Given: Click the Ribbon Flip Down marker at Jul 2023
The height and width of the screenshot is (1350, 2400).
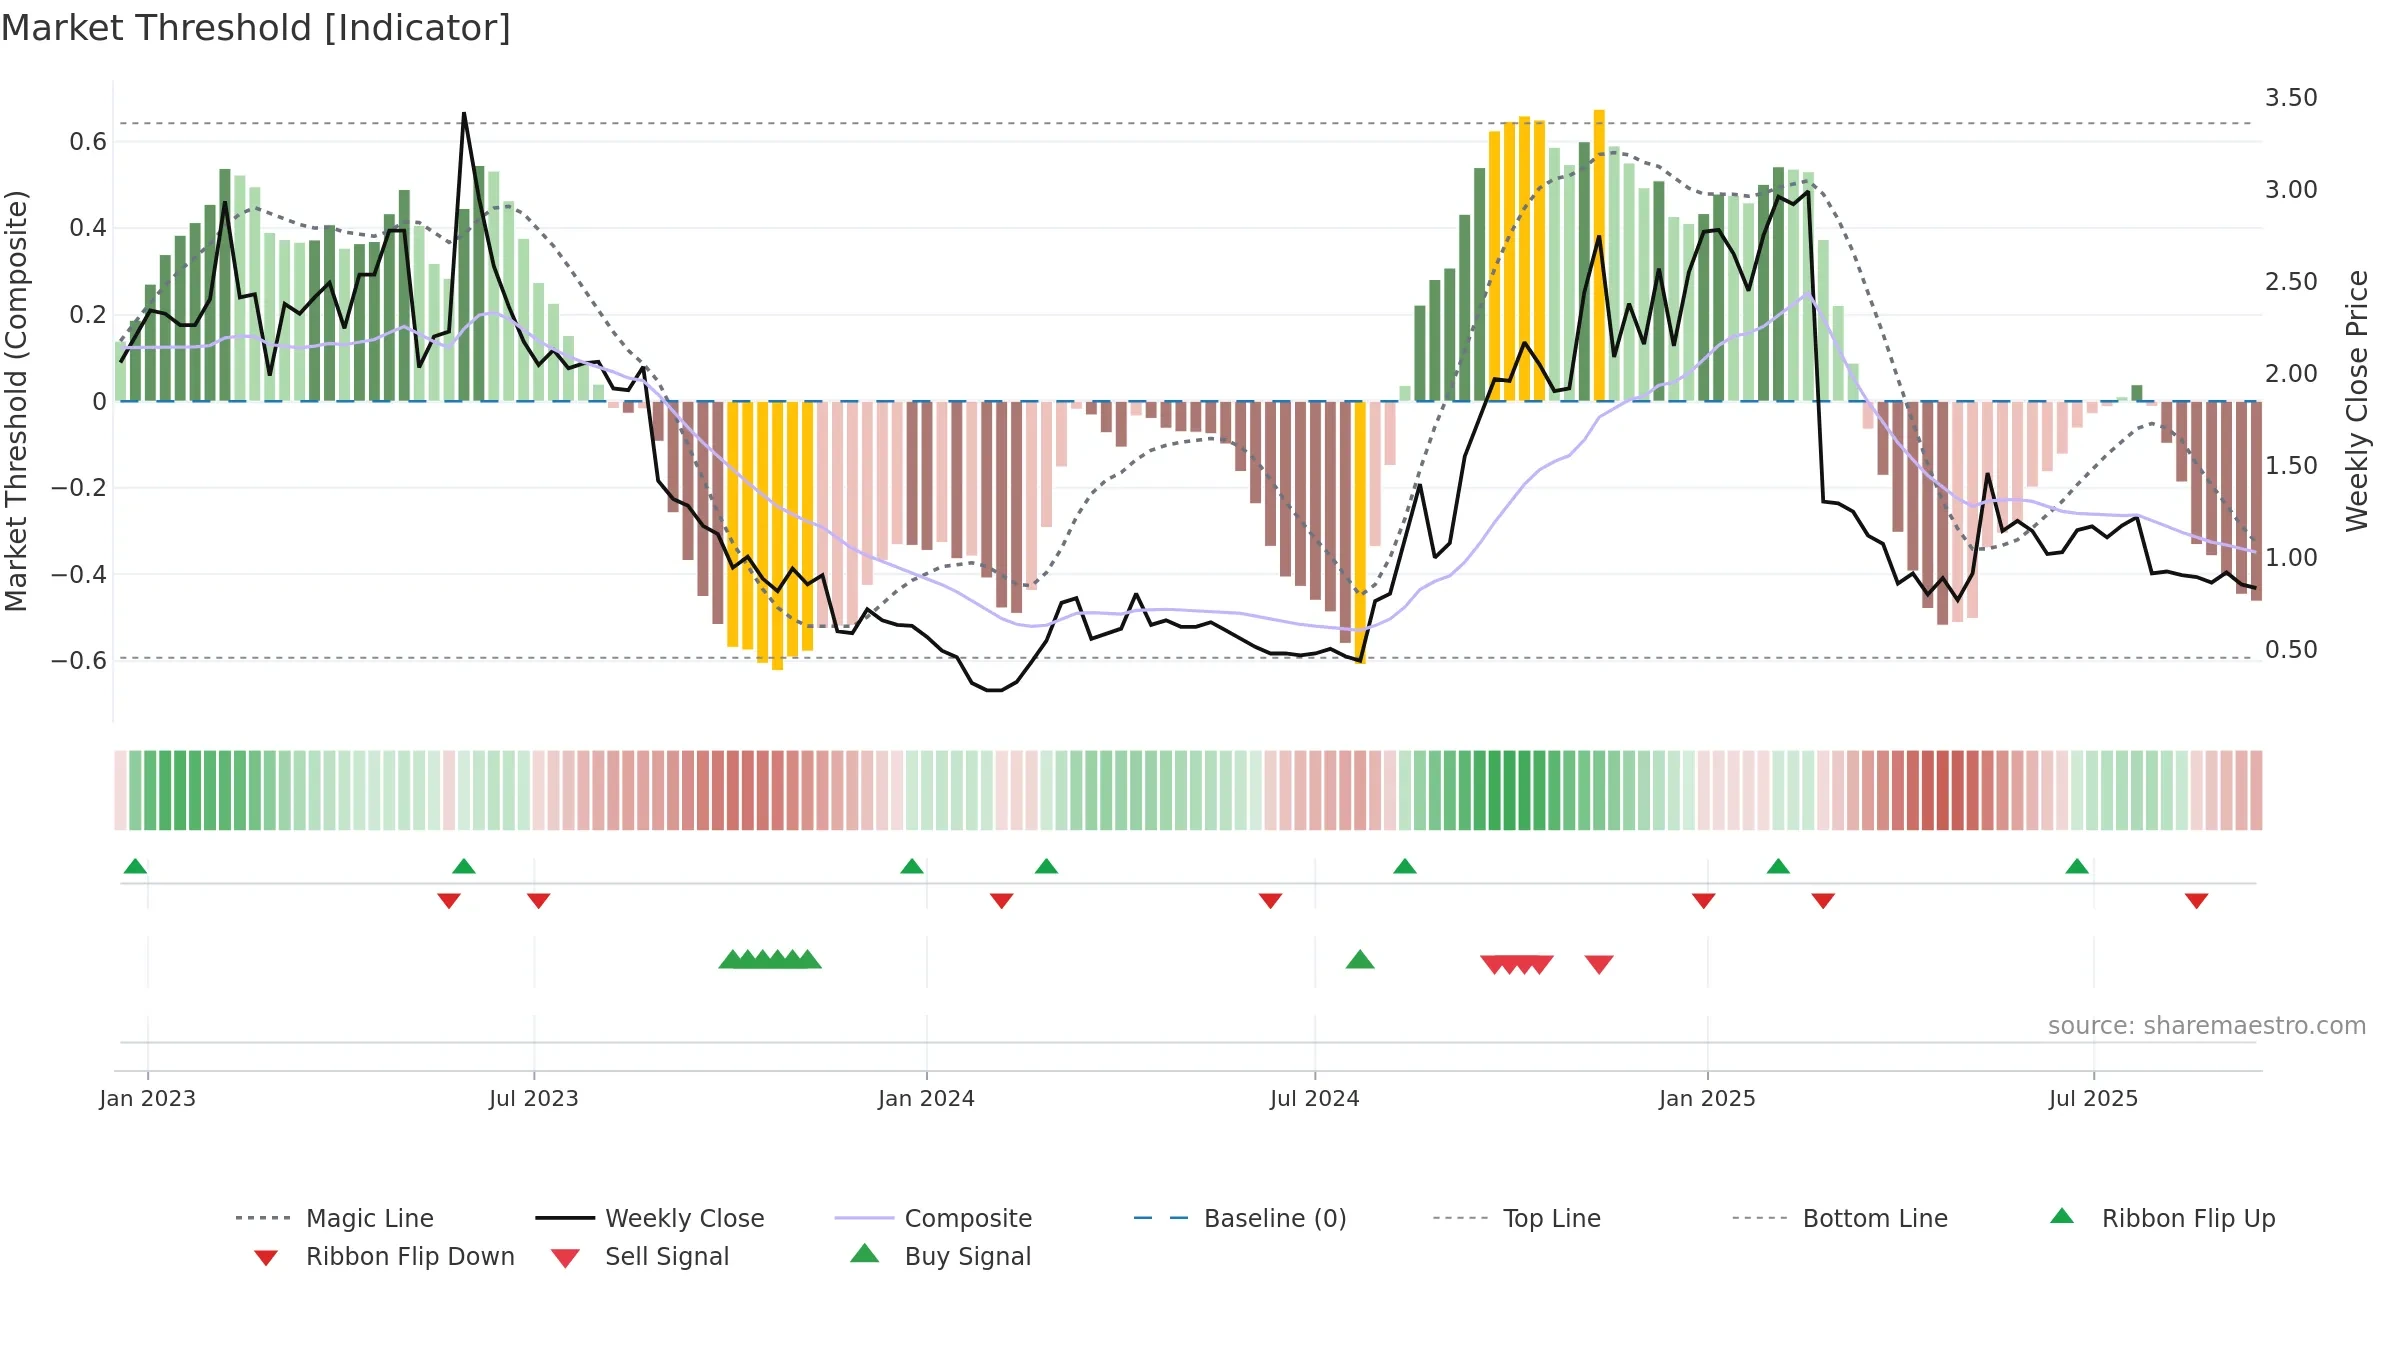Looking at the screenshot, I should [x=539, y=901].
